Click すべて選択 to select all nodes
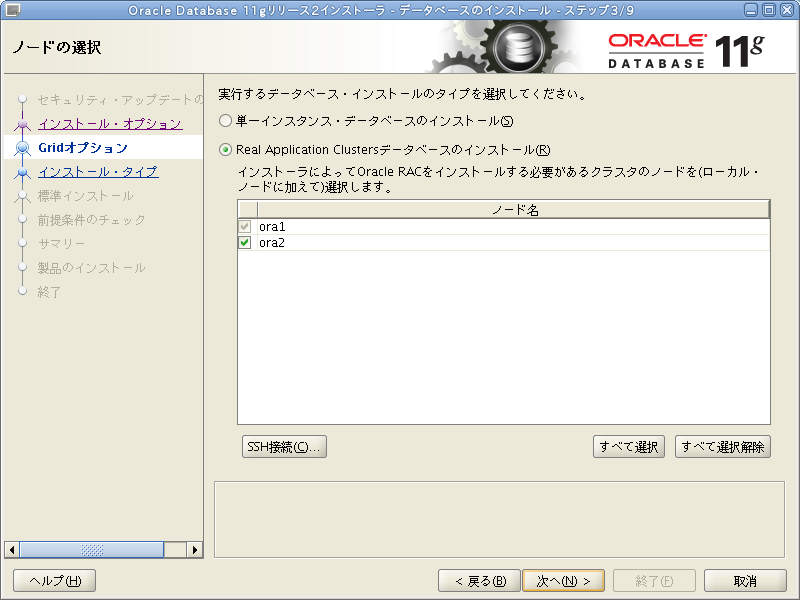 pyautogui.click(x=629, y=447)
